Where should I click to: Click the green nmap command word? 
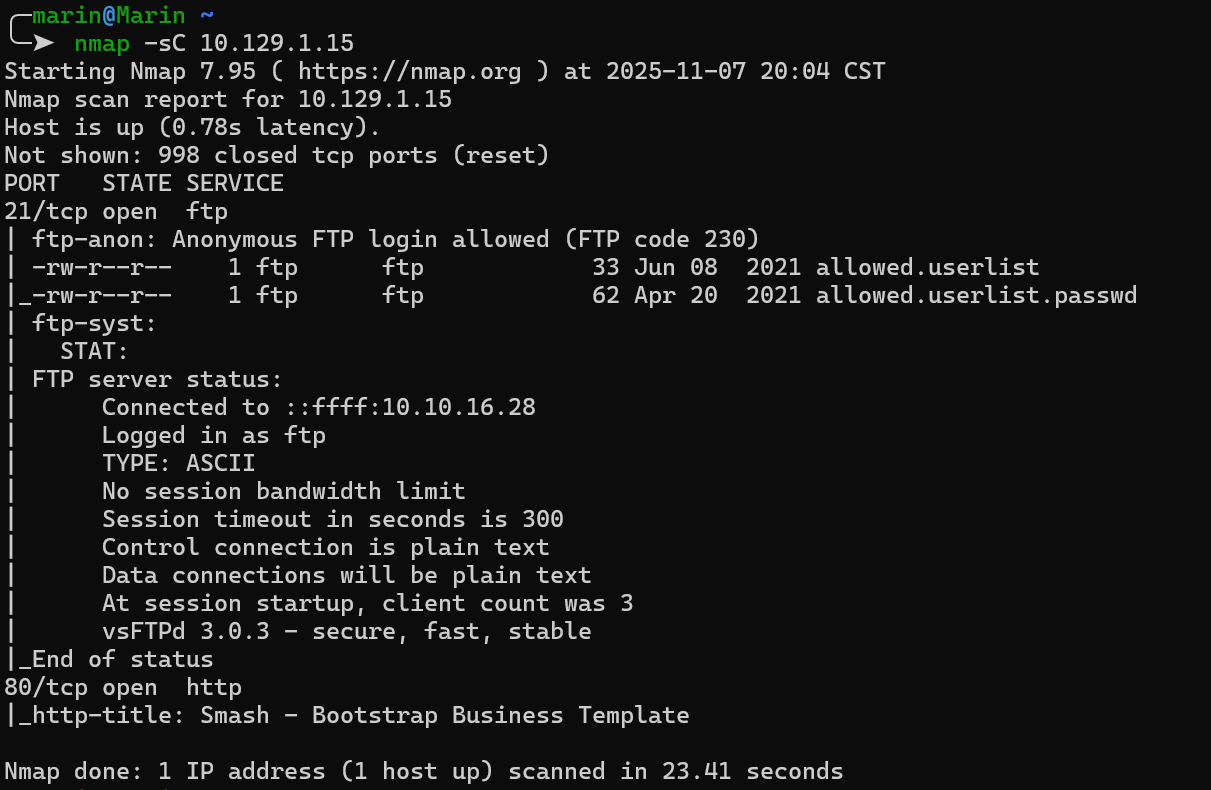[101, 43]
